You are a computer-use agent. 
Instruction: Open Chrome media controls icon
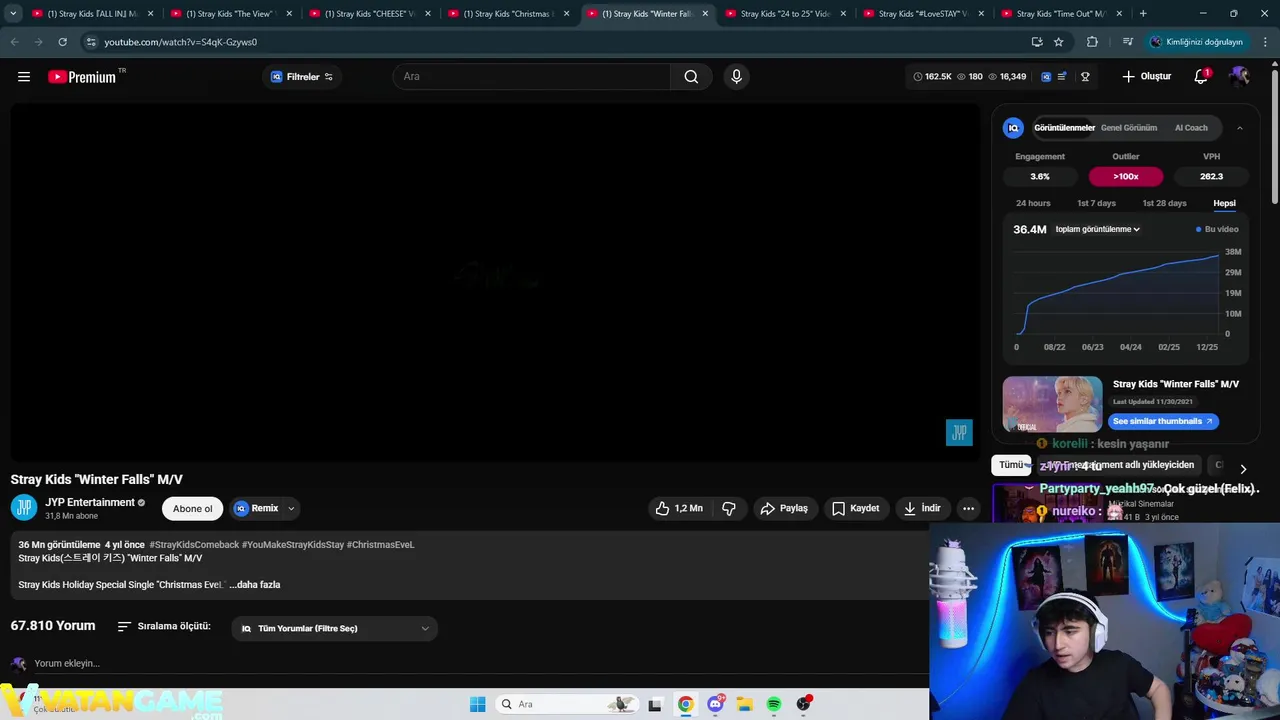pos(1128,42)
